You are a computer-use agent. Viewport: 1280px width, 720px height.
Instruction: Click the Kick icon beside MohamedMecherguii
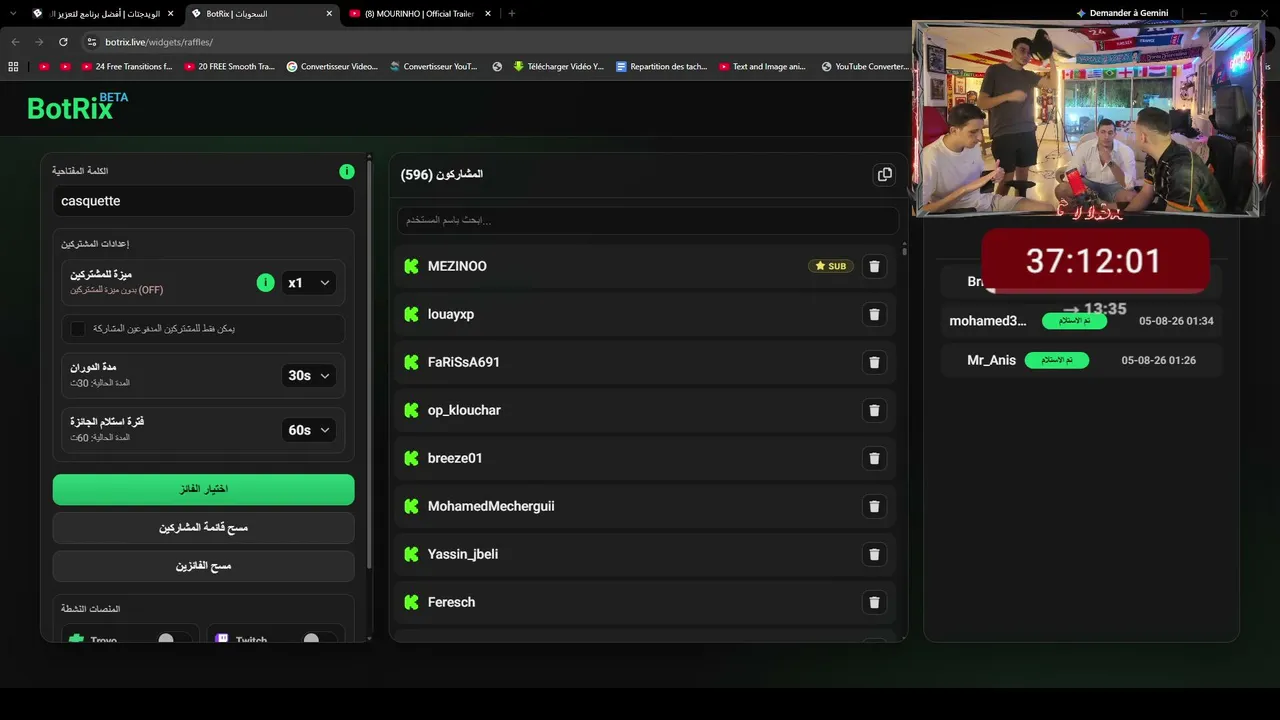click(411, 506)
